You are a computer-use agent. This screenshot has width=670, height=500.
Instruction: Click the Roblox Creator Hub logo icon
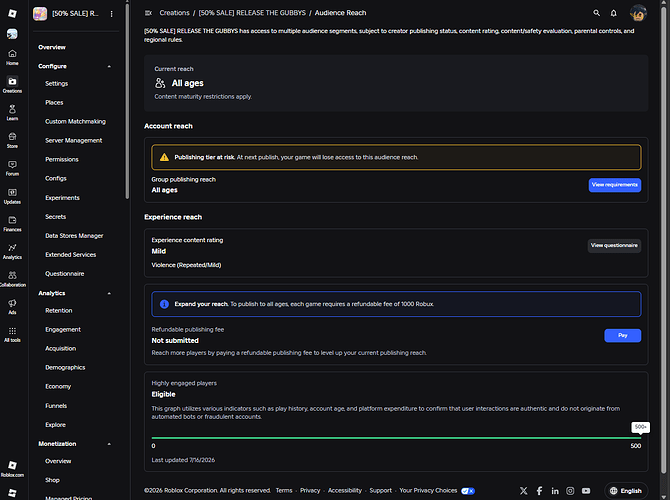[x=12, y=13]
